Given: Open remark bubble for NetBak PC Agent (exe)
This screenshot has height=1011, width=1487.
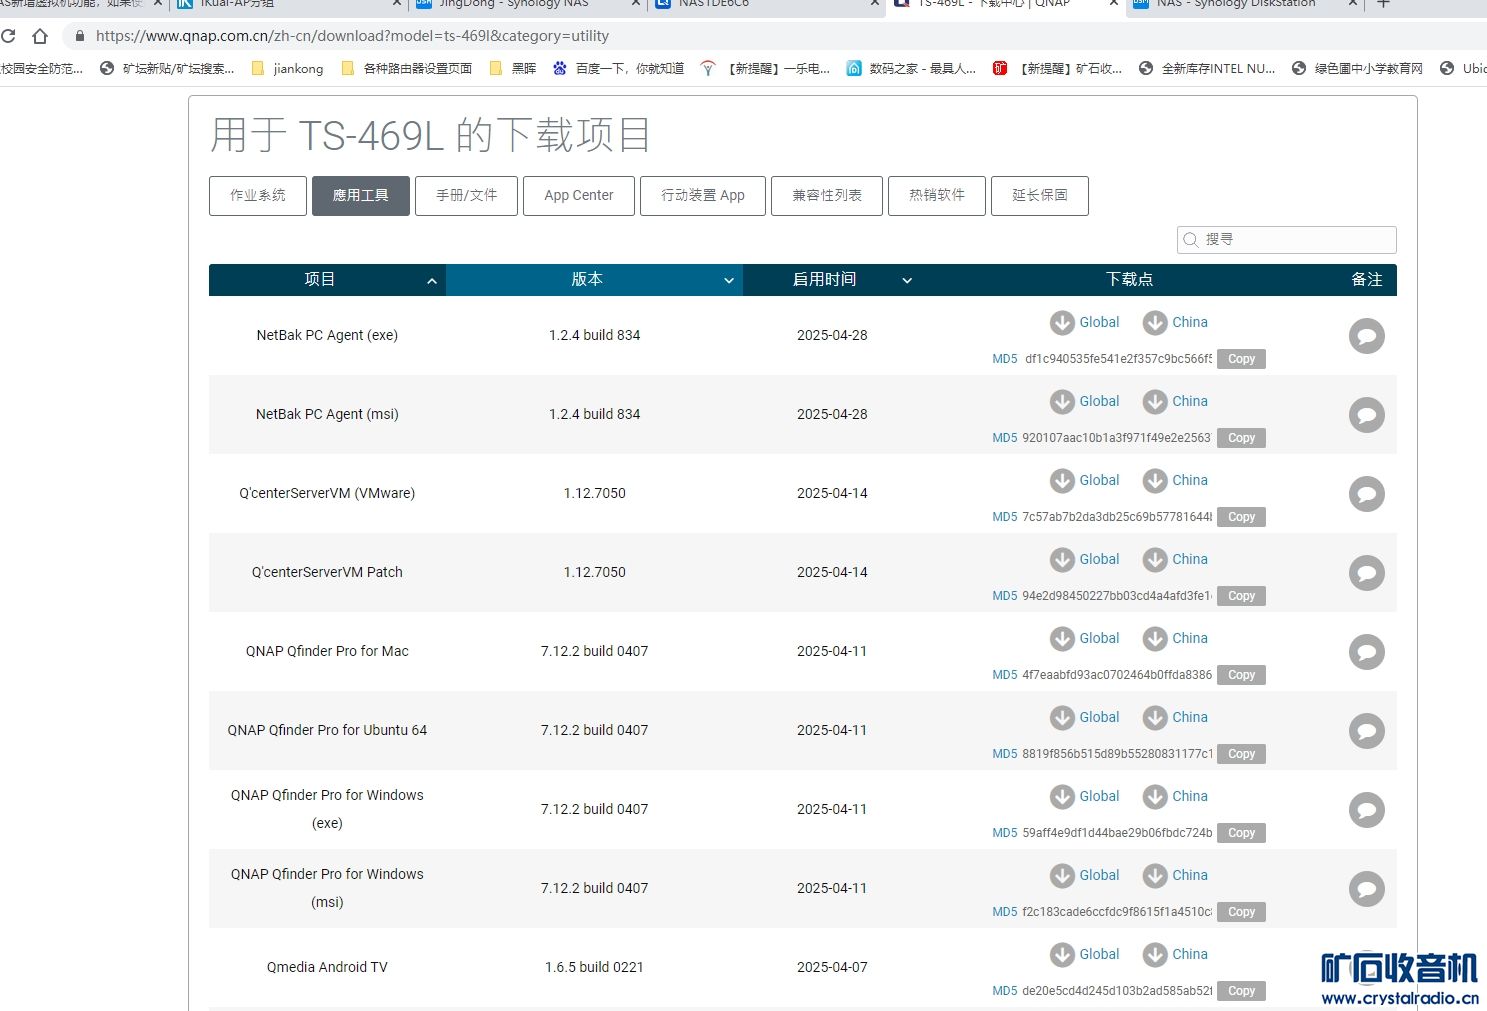Looking at the screenshot, I should 1366,336.
